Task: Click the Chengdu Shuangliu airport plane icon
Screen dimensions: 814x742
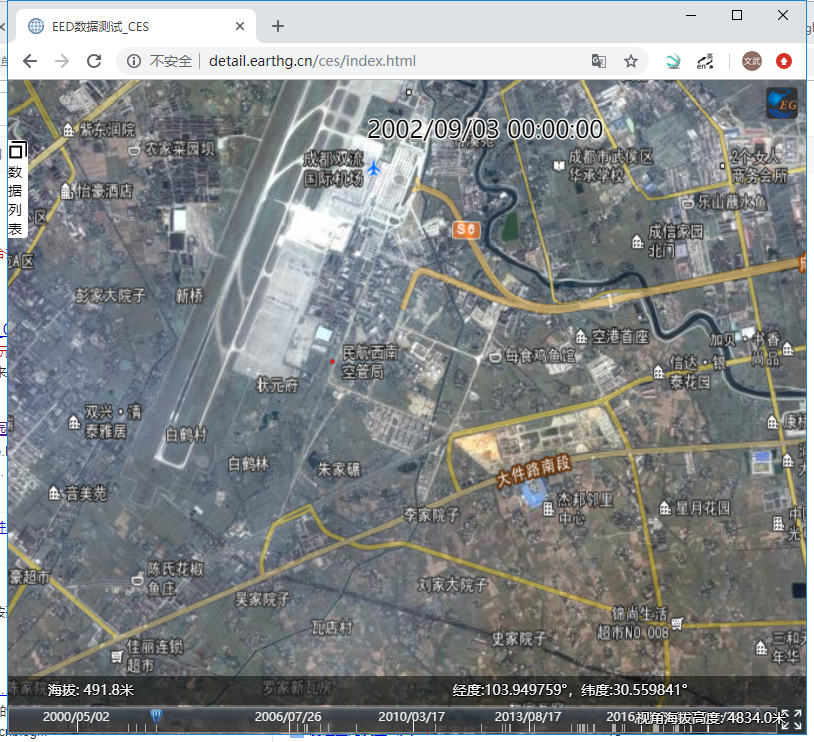Action: pyautogui.click(x=374, y=167)
